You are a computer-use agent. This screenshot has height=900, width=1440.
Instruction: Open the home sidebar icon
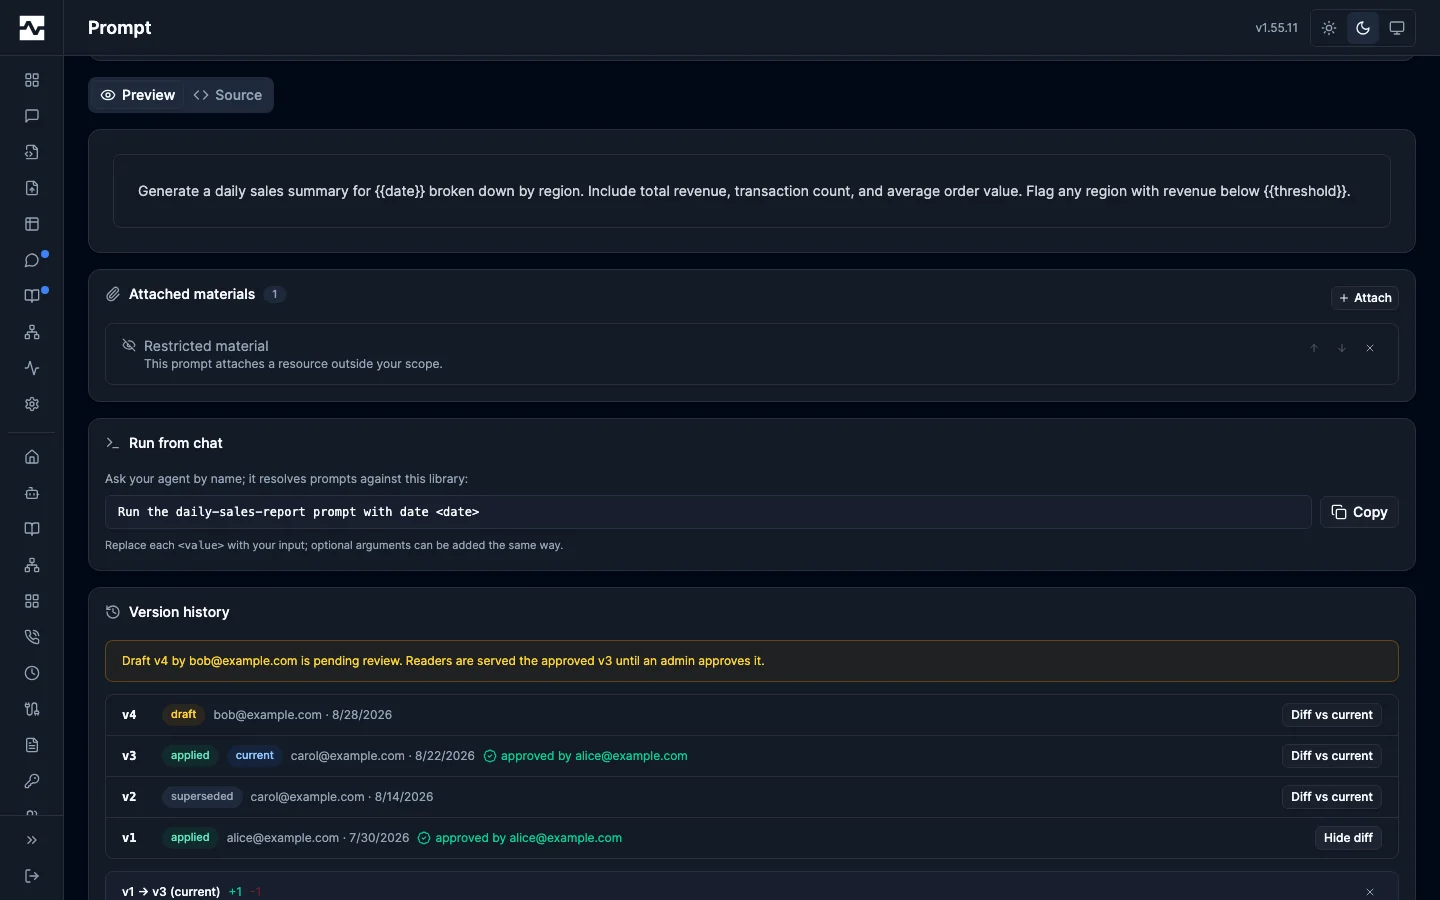pos(32,457)
